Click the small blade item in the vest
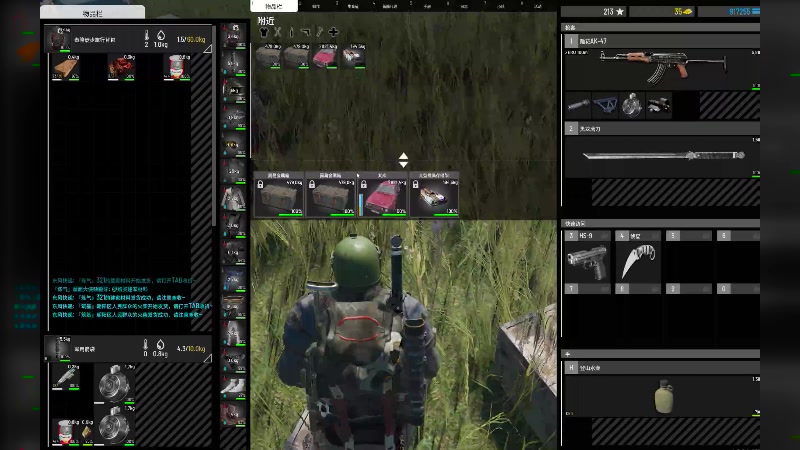Viewport: 800px width, 450px height. (x=65, y=377)
